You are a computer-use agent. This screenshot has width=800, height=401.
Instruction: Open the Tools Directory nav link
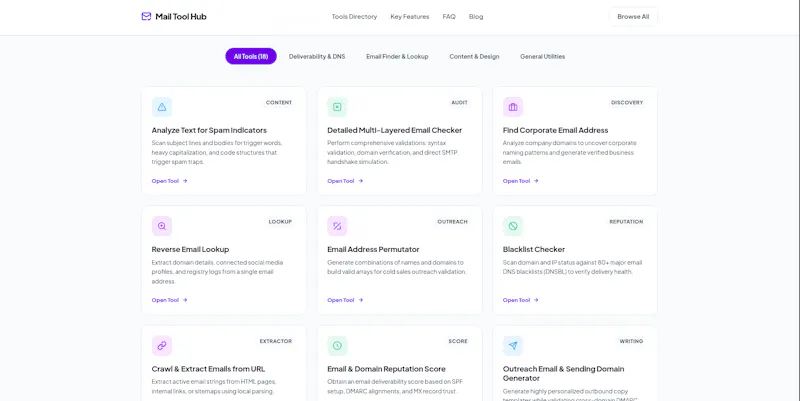tap(354, 17)
